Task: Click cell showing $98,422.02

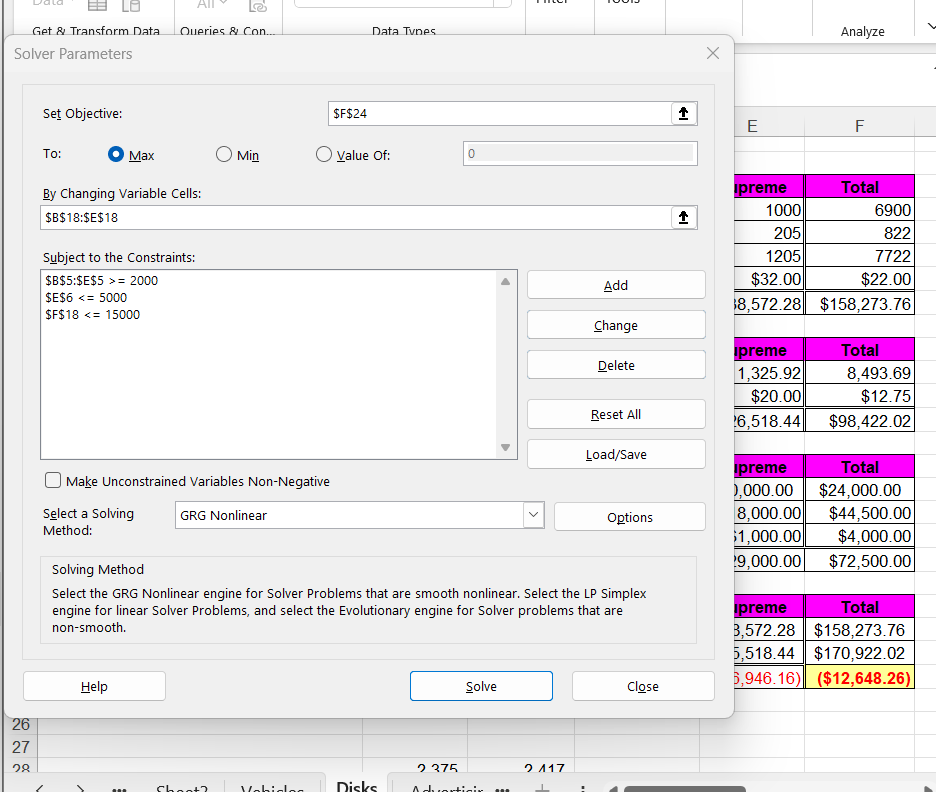Action: (x=860, y=421)
